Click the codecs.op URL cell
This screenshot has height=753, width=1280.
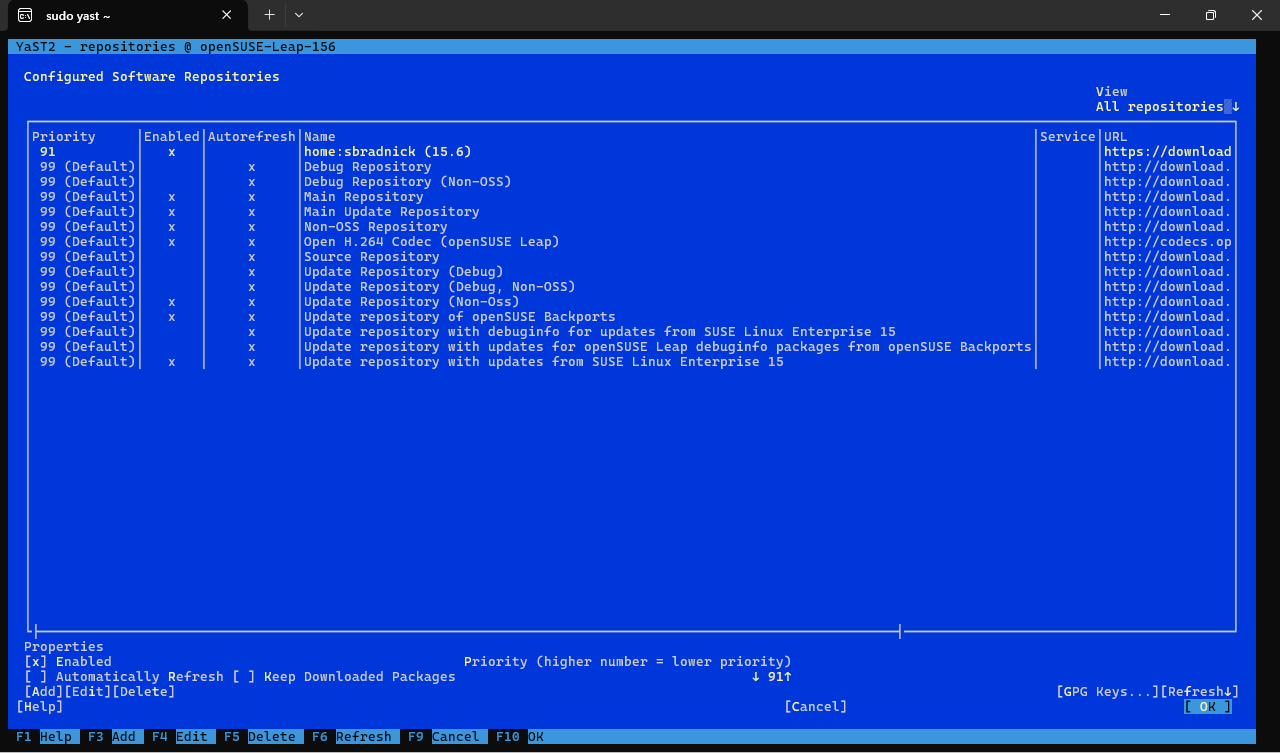click(1168, 242)
